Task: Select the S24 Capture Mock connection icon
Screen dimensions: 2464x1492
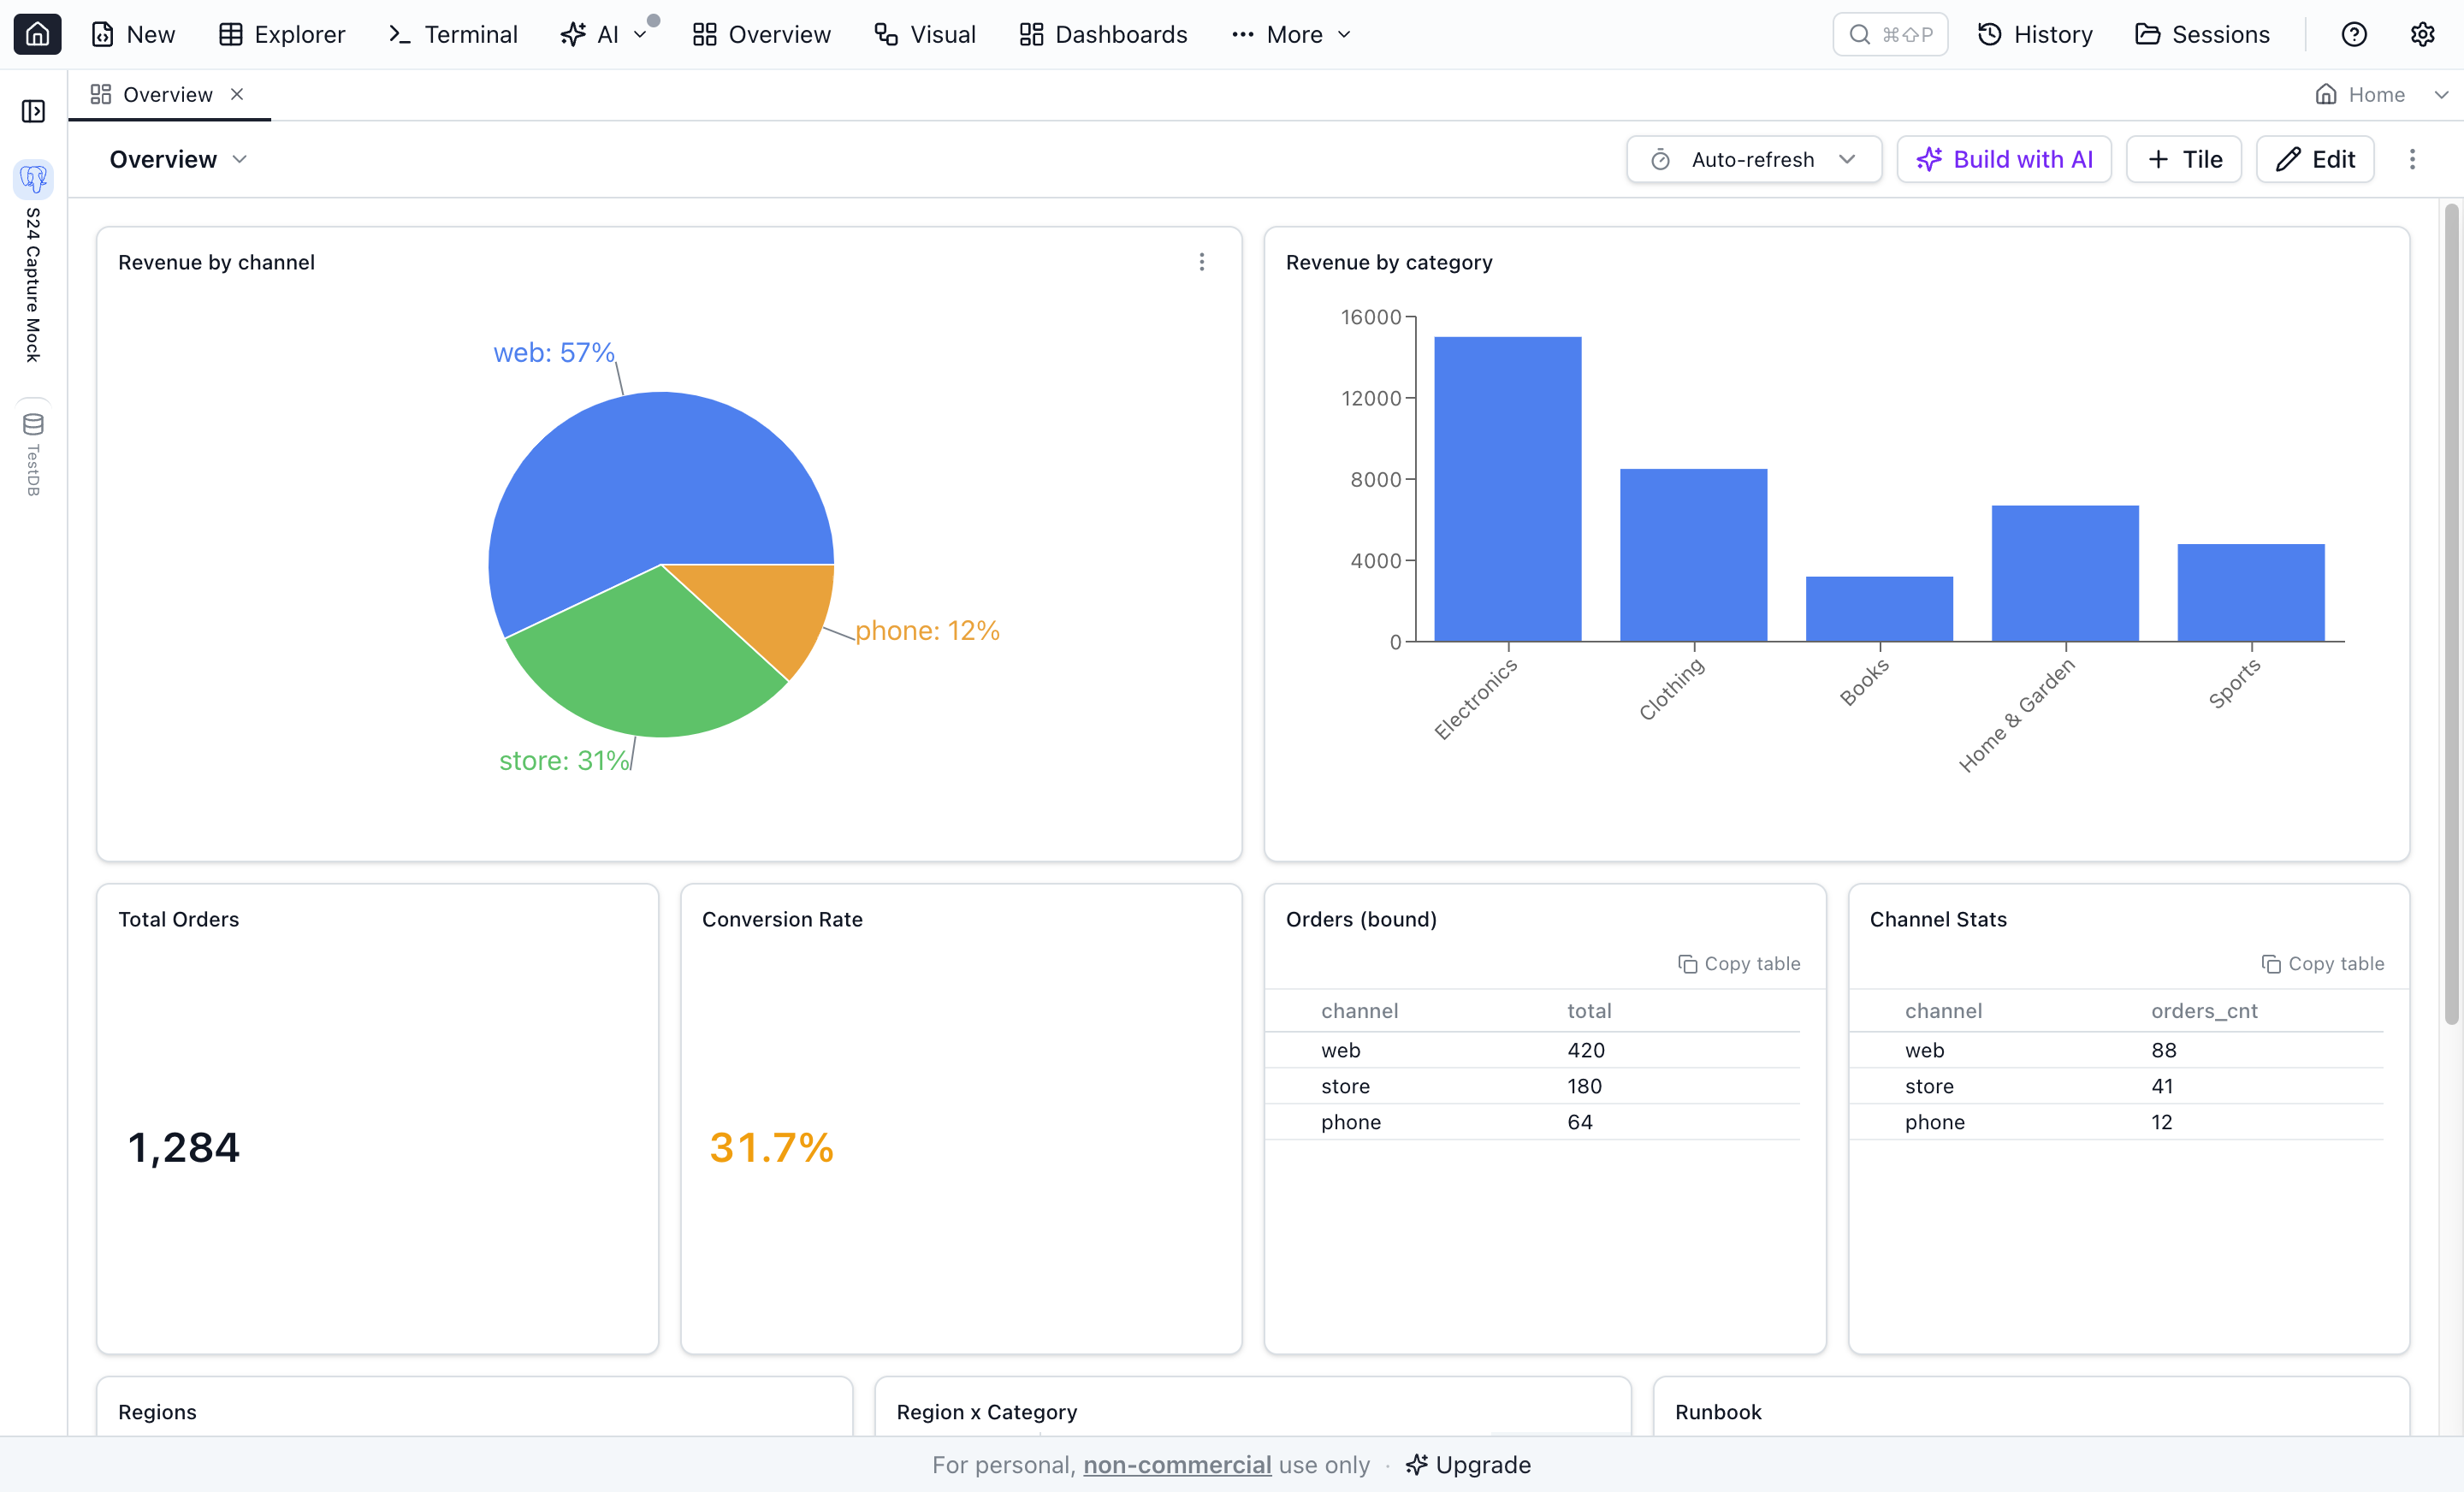Action: (33, 179)
